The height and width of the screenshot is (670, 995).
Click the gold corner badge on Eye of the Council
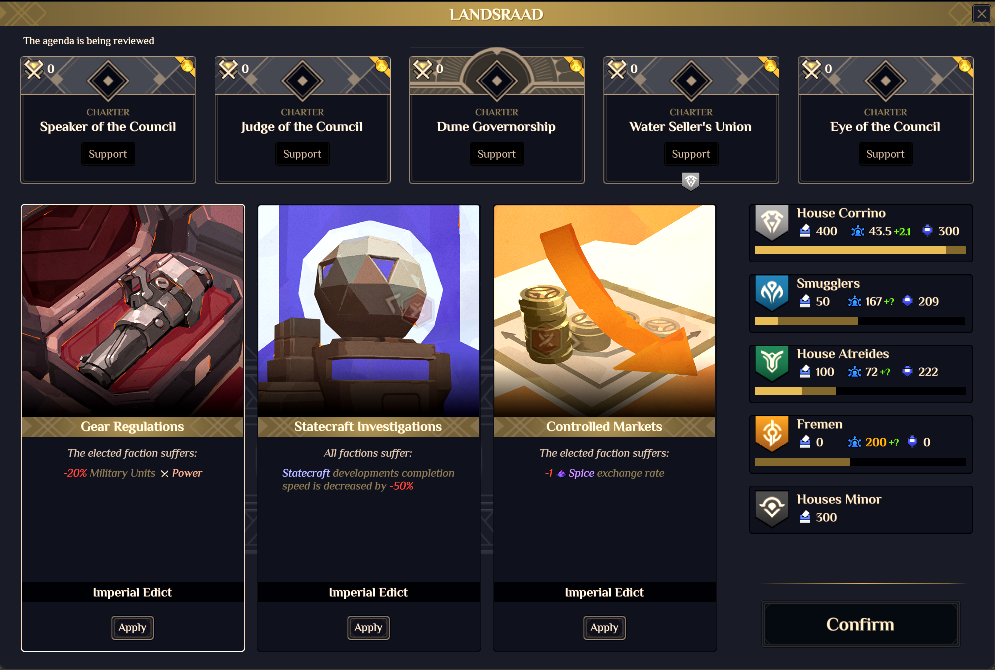click(x=965, y=65)
